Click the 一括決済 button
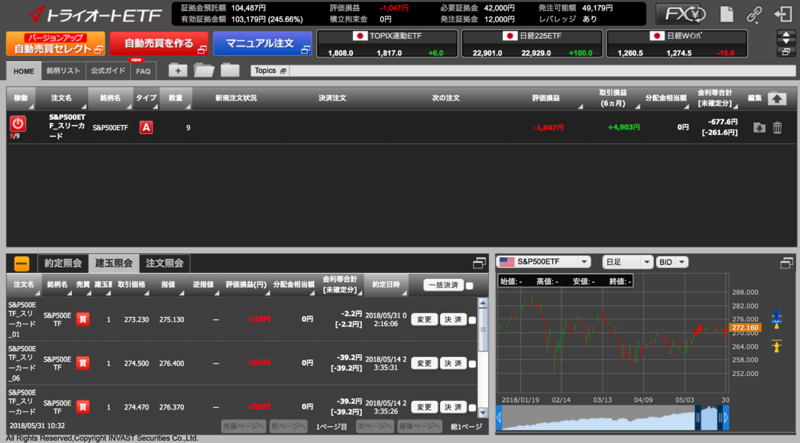Image resolution: width=800 pixels, height=443 pixels. tap(443, 285)
